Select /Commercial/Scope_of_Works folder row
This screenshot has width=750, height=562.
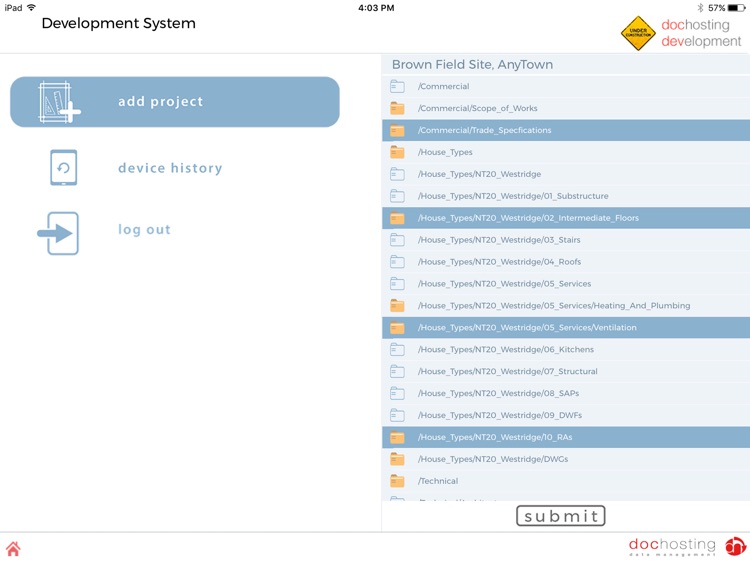pyautogui.click(x=566, y=109)
